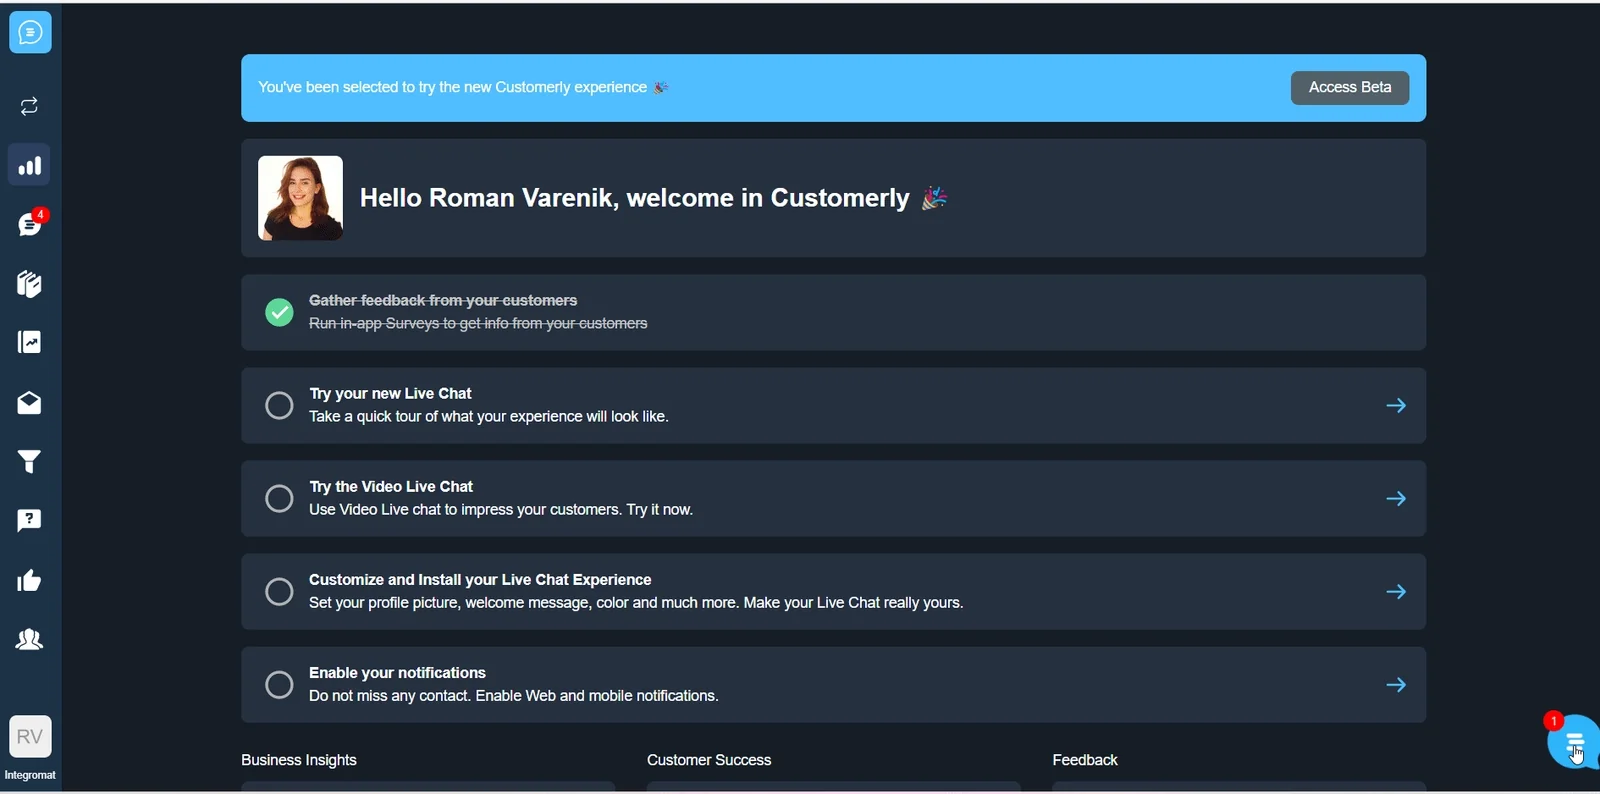Click the welcome profile photo
1600x794 pixels.
(300, 198)
